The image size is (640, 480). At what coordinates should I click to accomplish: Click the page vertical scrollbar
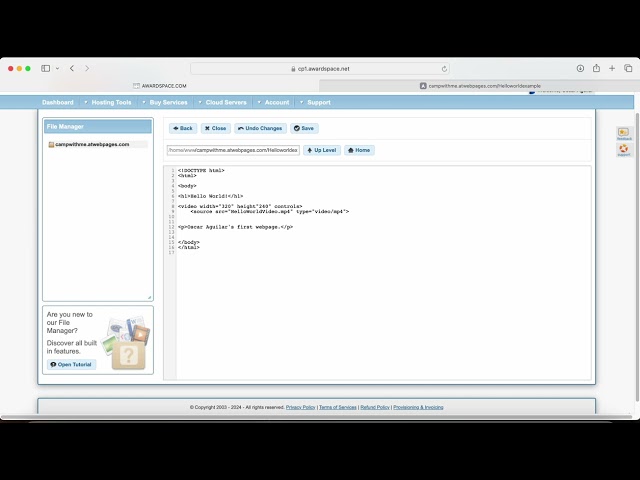pos(638,257)
